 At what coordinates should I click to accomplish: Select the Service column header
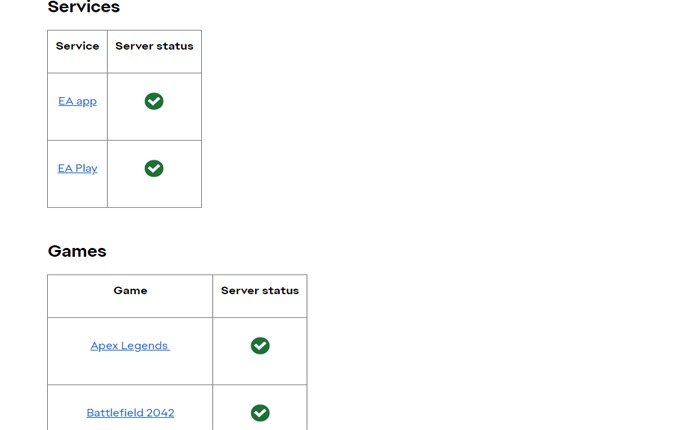77,46
